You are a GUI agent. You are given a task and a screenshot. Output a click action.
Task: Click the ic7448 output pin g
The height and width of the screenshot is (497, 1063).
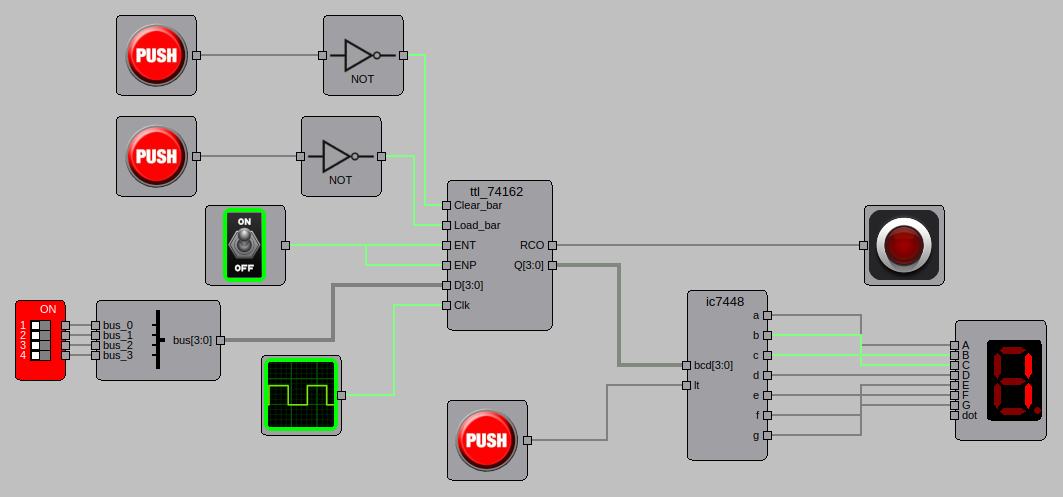pyautogui.click(x=767, y=435)
